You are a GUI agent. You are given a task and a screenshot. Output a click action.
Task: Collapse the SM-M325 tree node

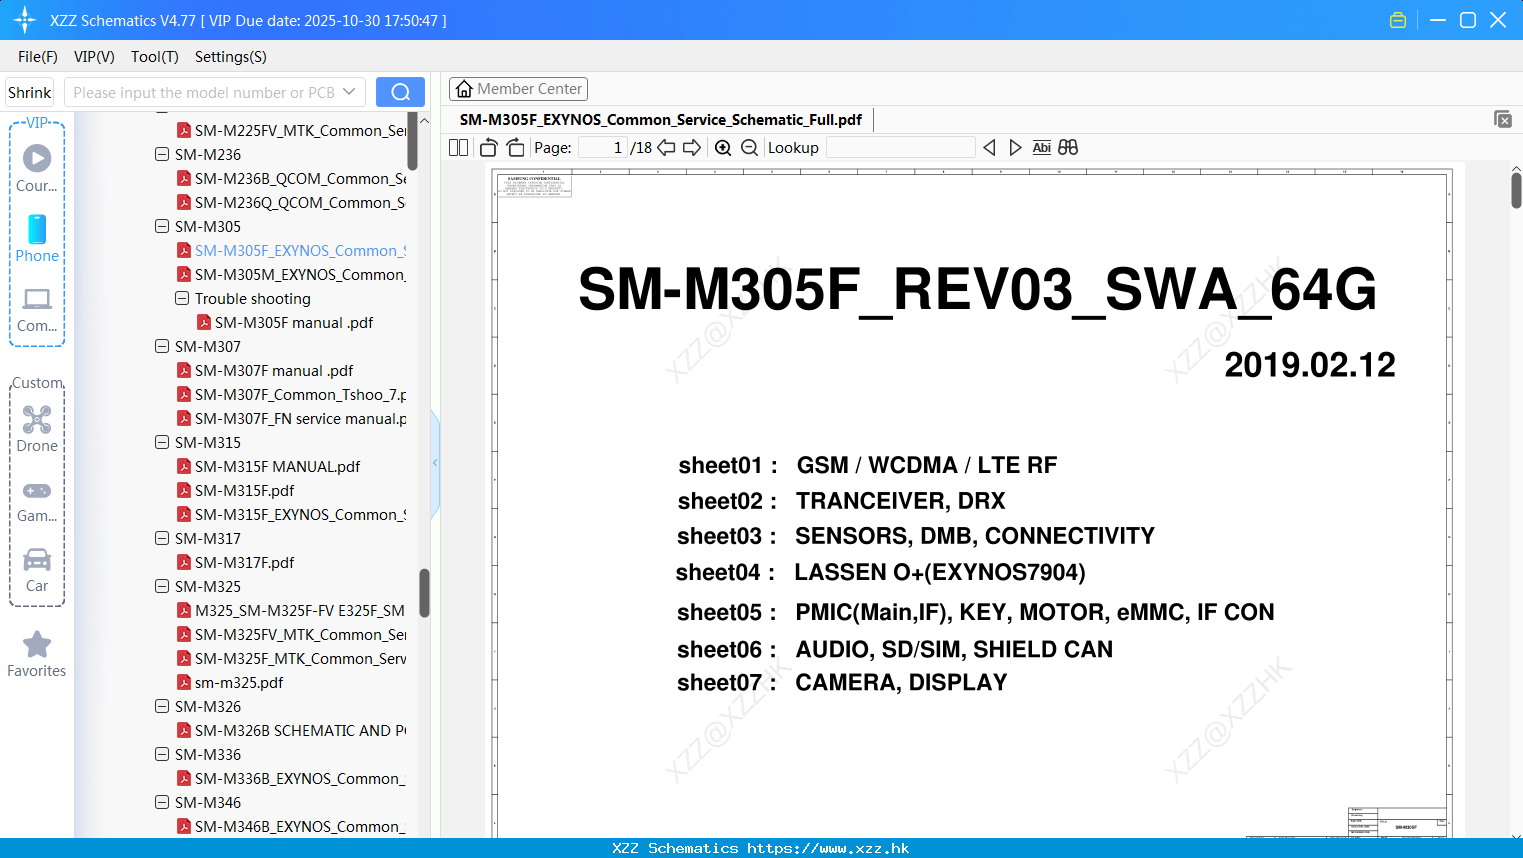click(162, 586)
